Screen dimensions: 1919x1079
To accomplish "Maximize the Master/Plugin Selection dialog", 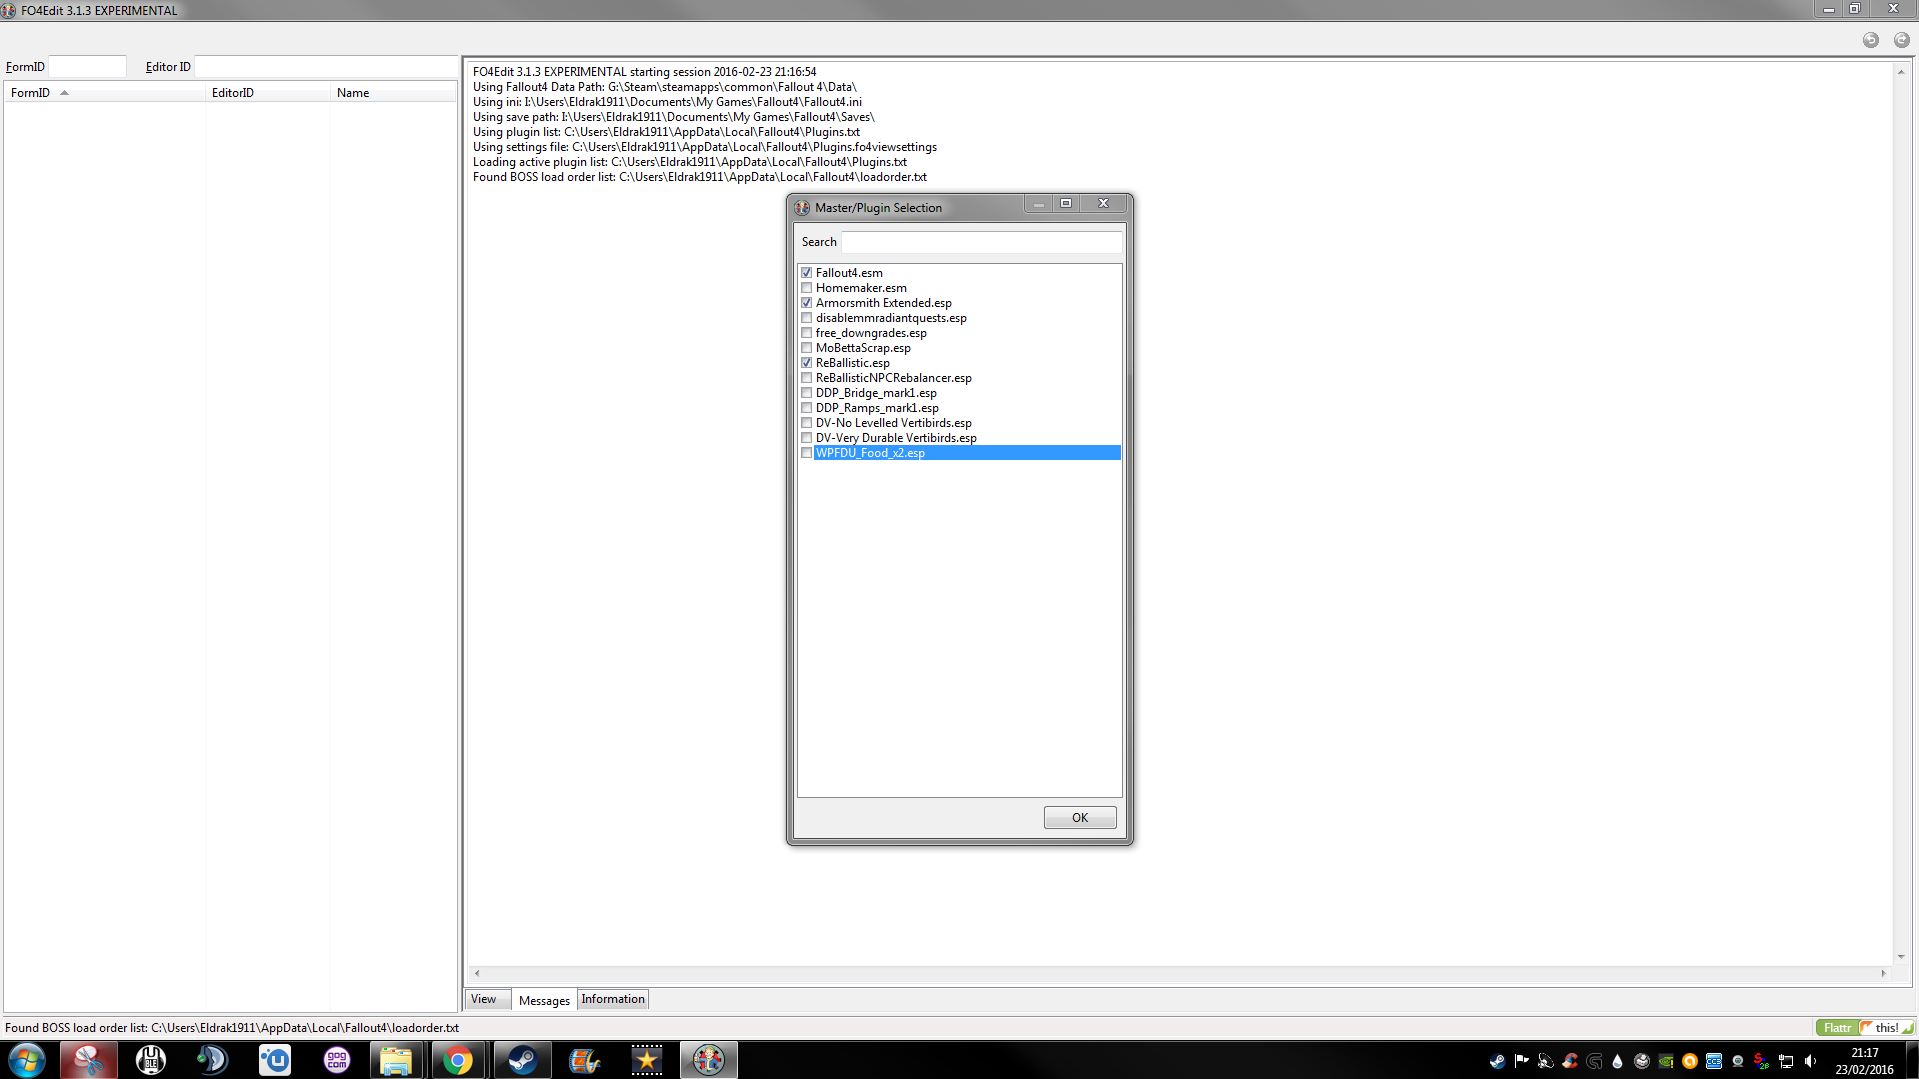I will point(1066,203).
